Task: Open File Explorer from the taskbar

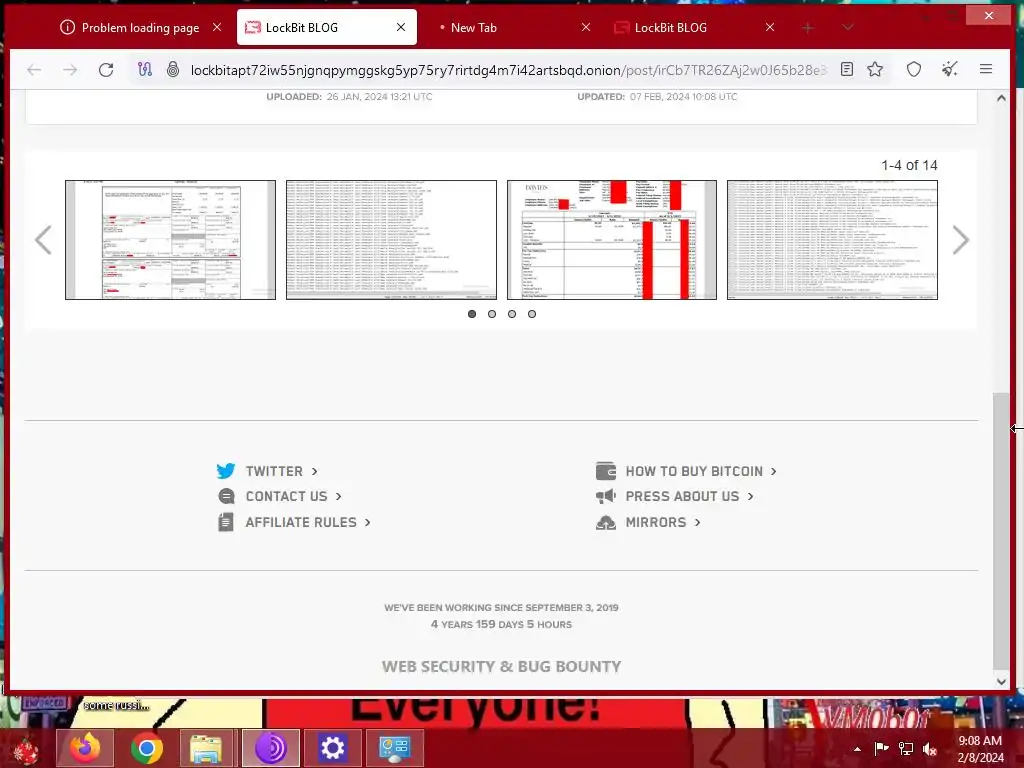Action: pyautogui.click(x=206, y=748)
